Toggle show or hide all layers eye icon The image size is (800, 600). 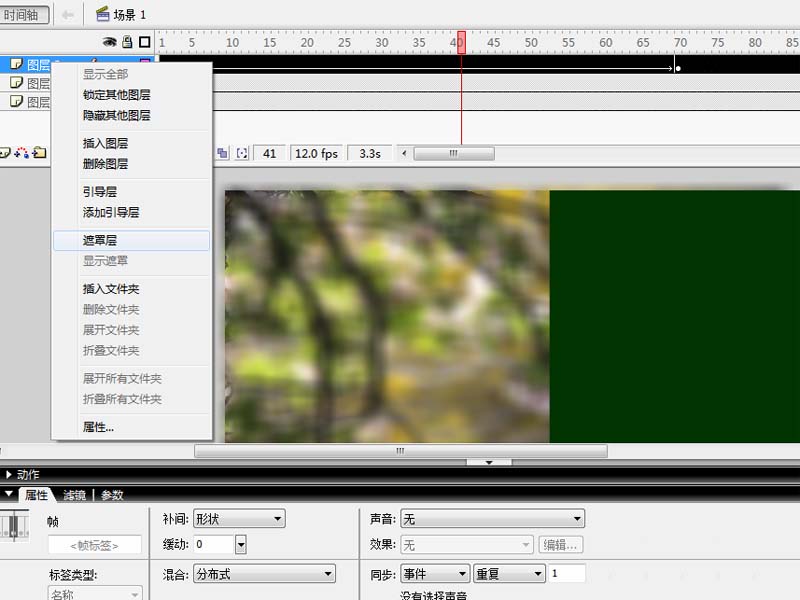(109, 42)
